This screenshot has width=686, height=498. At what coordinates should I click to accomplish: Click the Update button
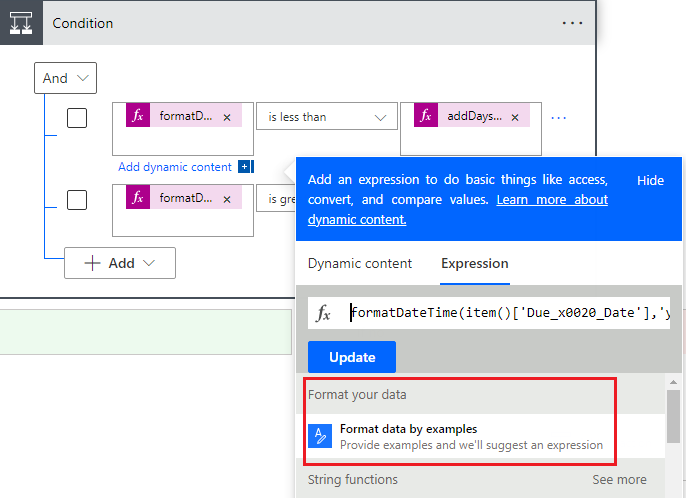pos(352,357)
